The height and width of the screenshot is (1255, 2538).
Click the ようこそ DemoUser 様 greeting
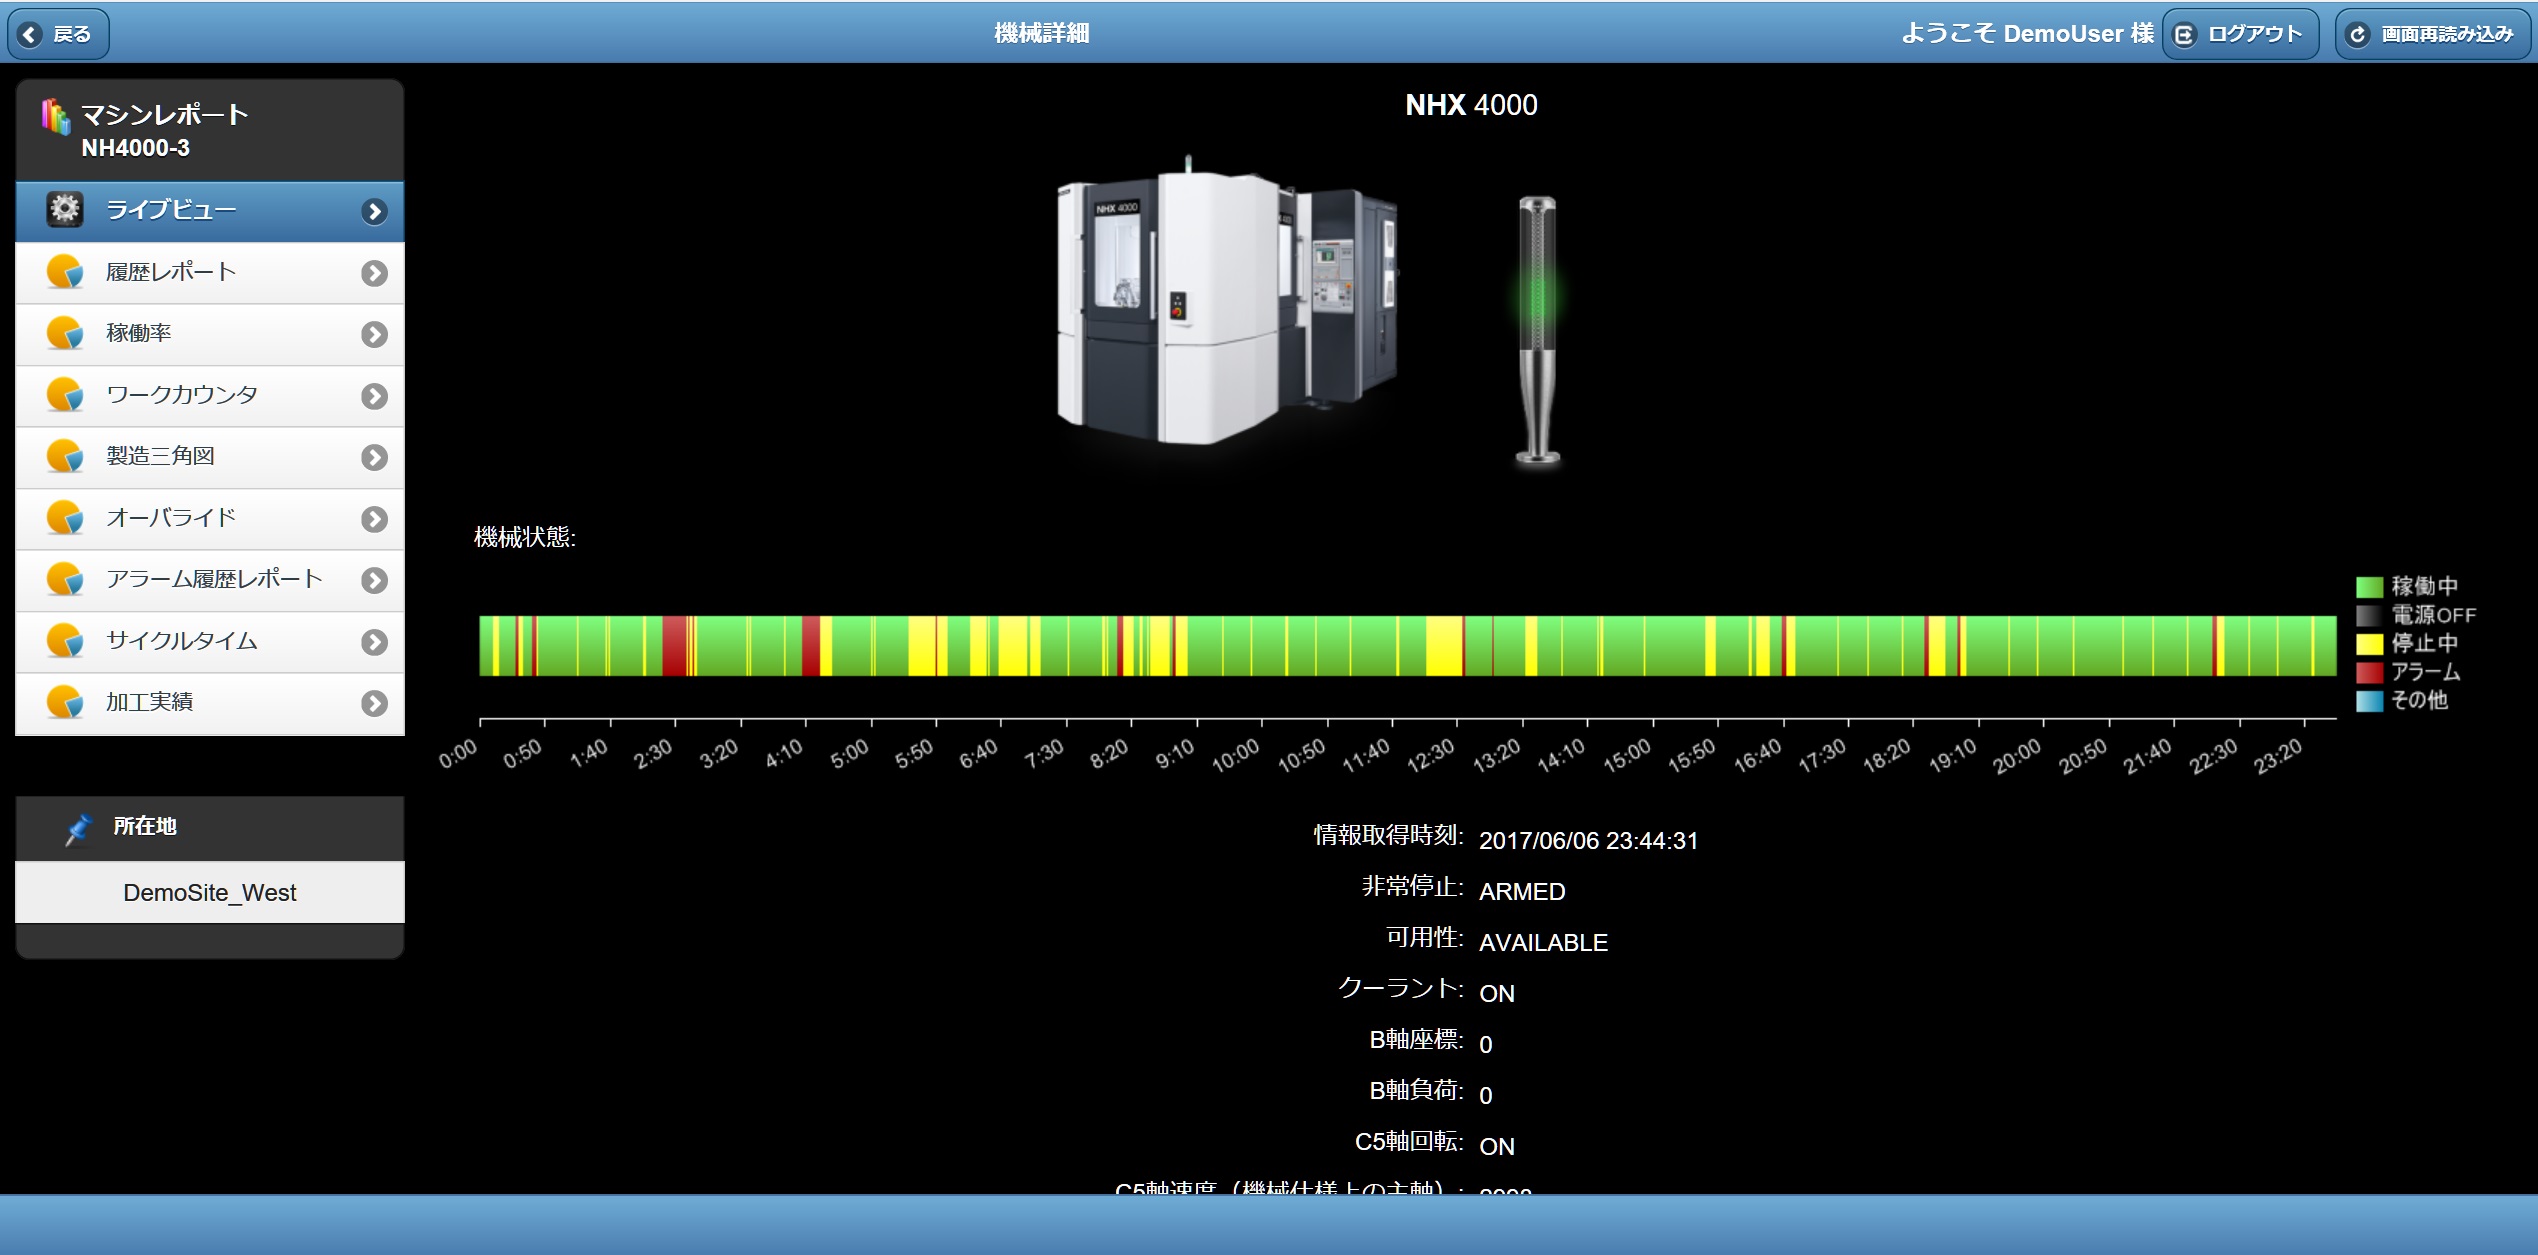(2027, 34)
